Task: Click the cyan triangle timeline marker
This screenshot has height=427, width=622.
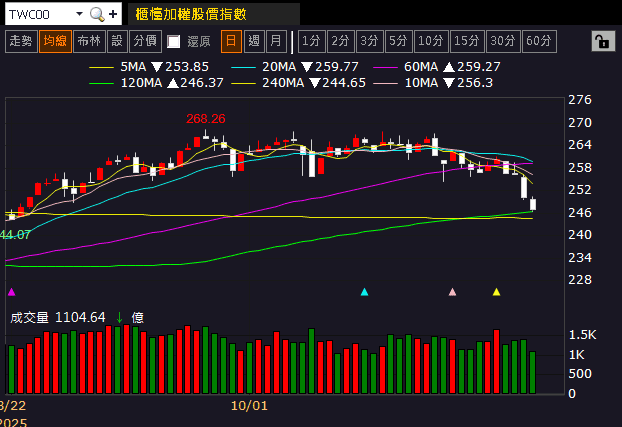Action: click(x=365, y=292)
